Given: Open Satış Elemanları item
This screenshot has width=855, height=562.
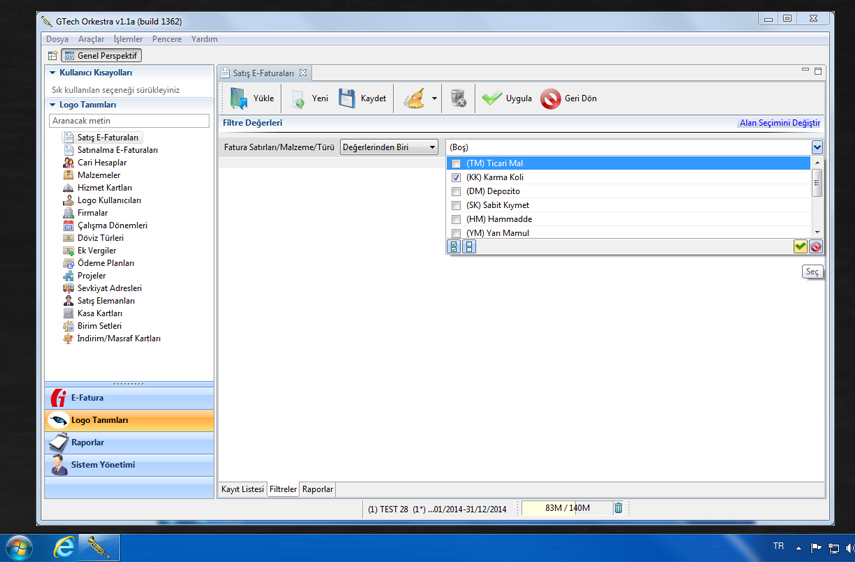Looking at the screenshot, I should [x=106, y=300].
